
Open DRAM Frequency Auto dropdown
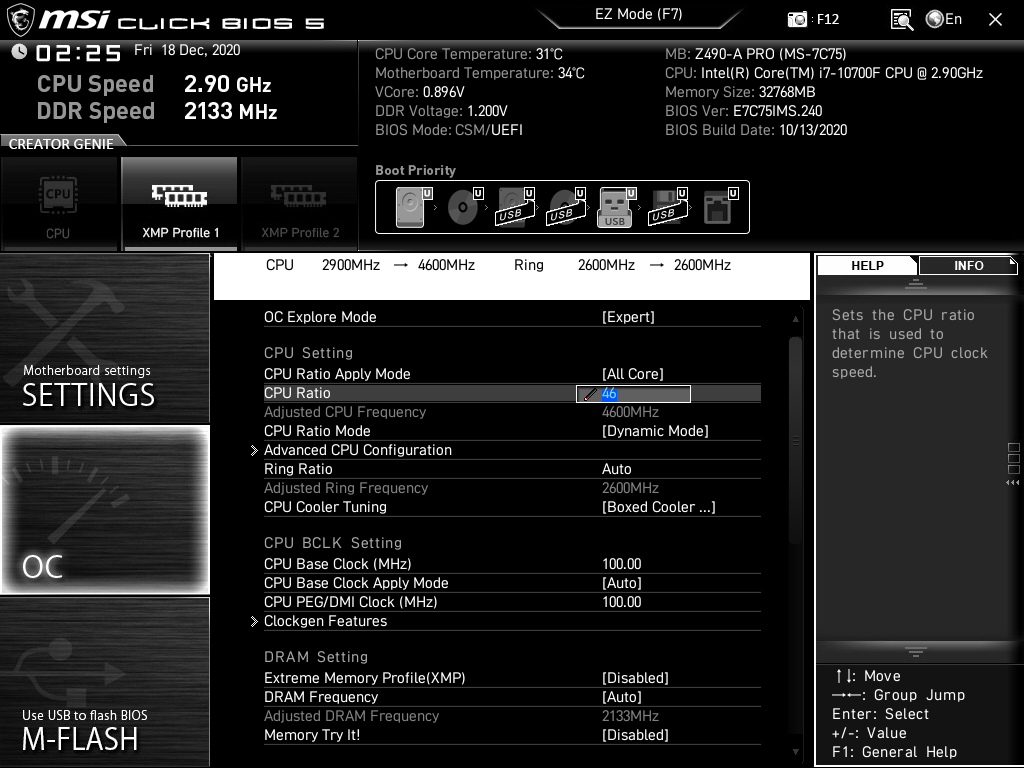(622, 697)
